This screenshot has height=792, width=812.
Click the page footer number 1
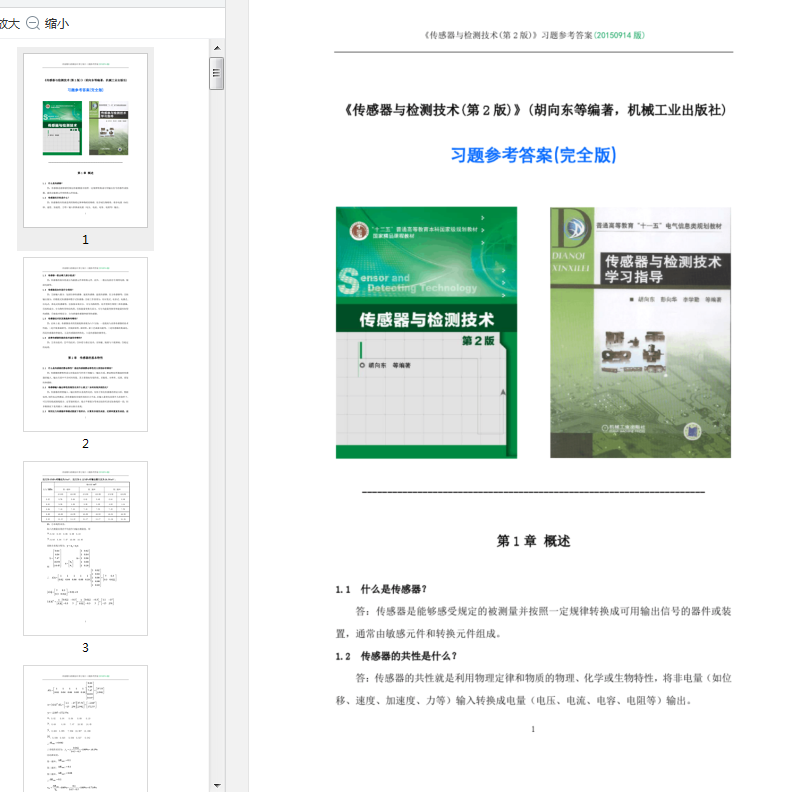pyautogui.click(x=533, y=729)
